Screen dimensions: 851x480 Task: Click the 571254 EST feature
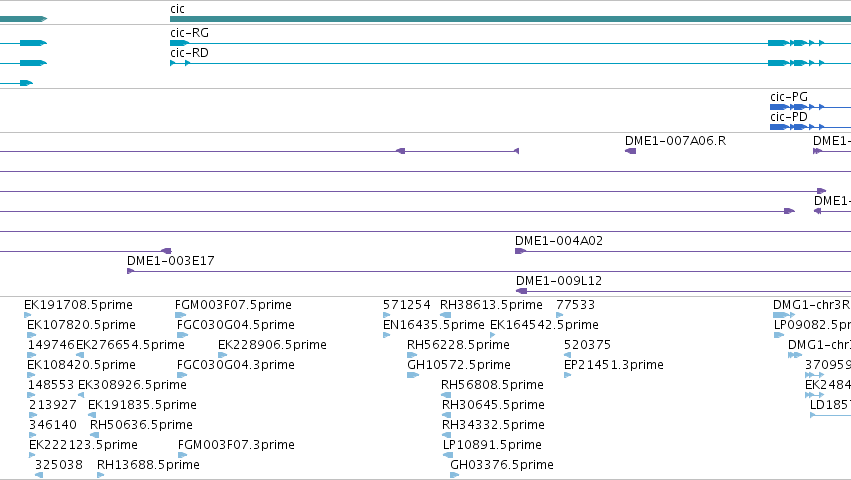click(x=386, y=315)
